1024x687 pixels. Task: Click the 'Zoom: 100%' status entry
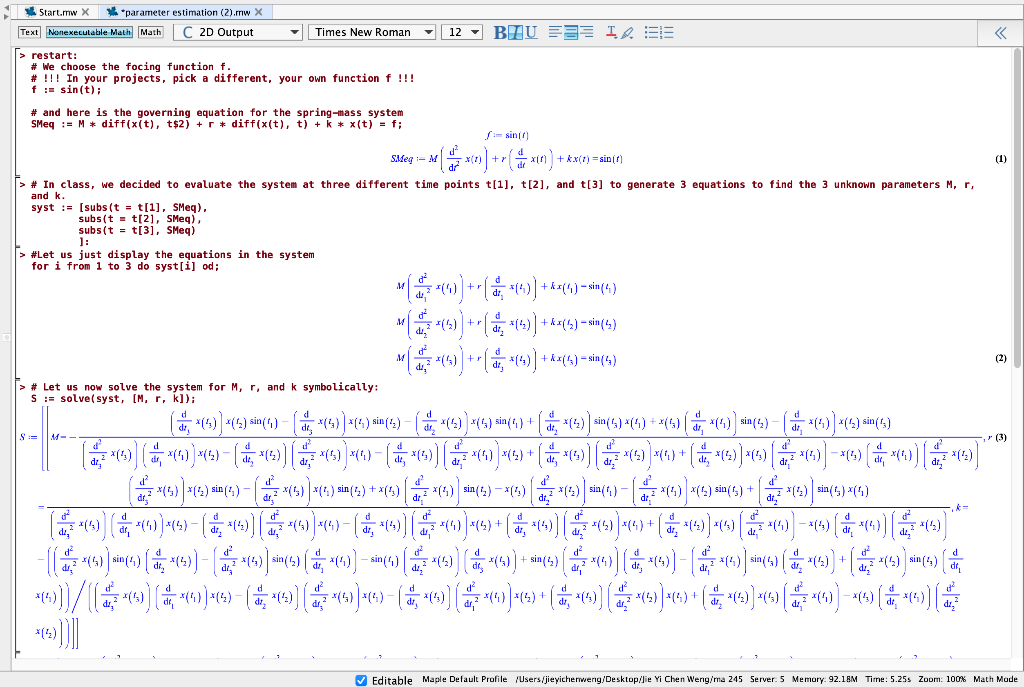coord(942,679)
